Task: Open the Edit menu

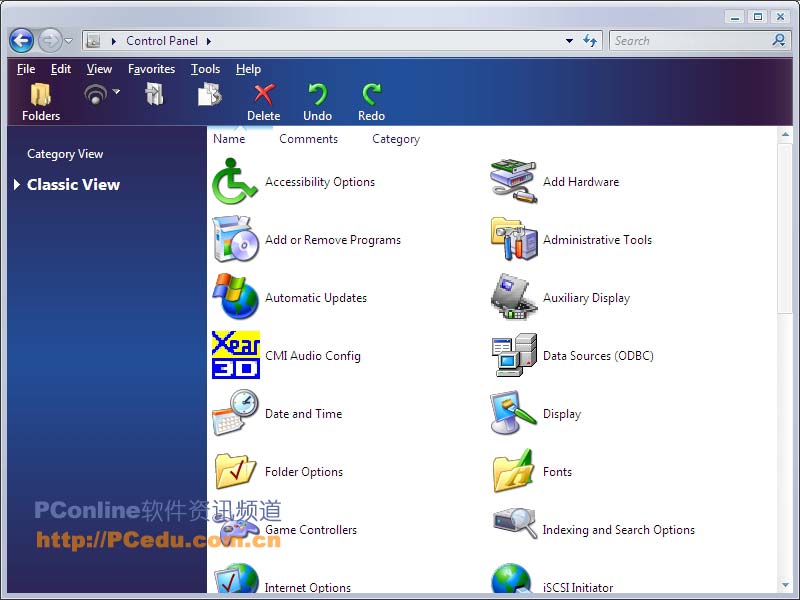Action: pyautogui.click(x=61, y=69)
